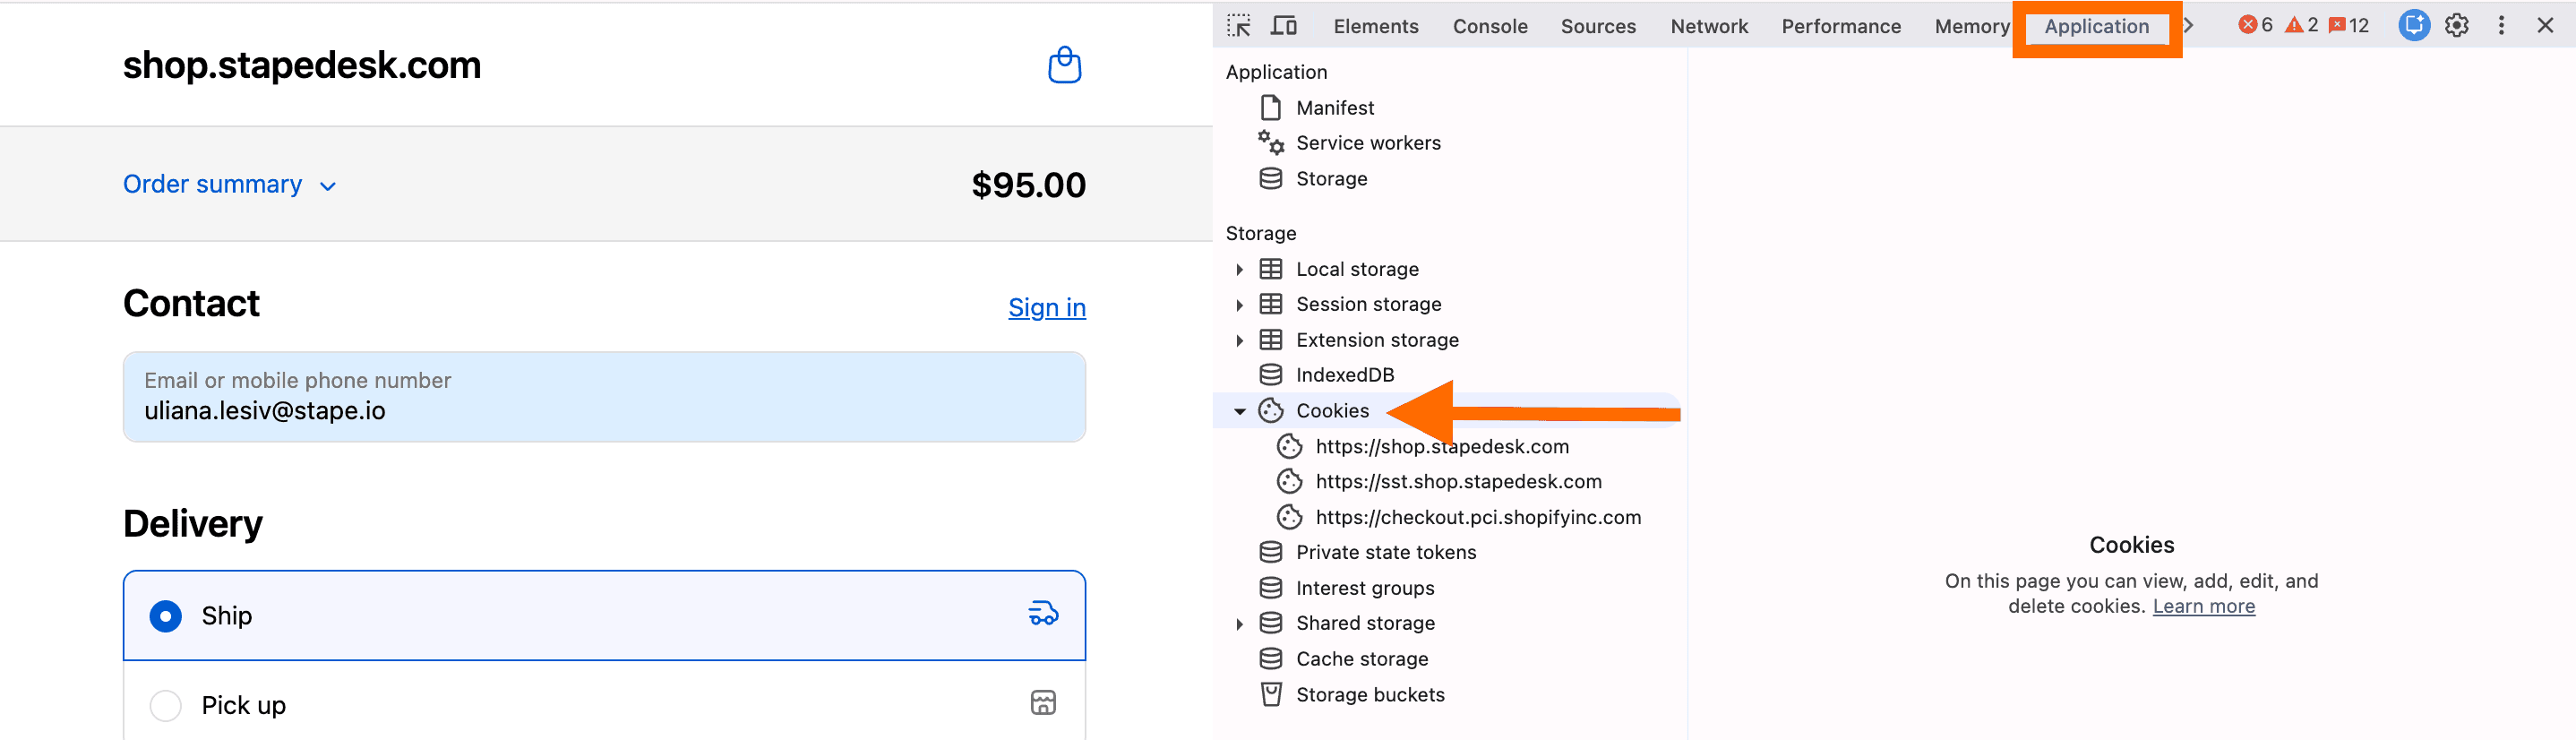Switch to the Console tab

point(1489,27)
